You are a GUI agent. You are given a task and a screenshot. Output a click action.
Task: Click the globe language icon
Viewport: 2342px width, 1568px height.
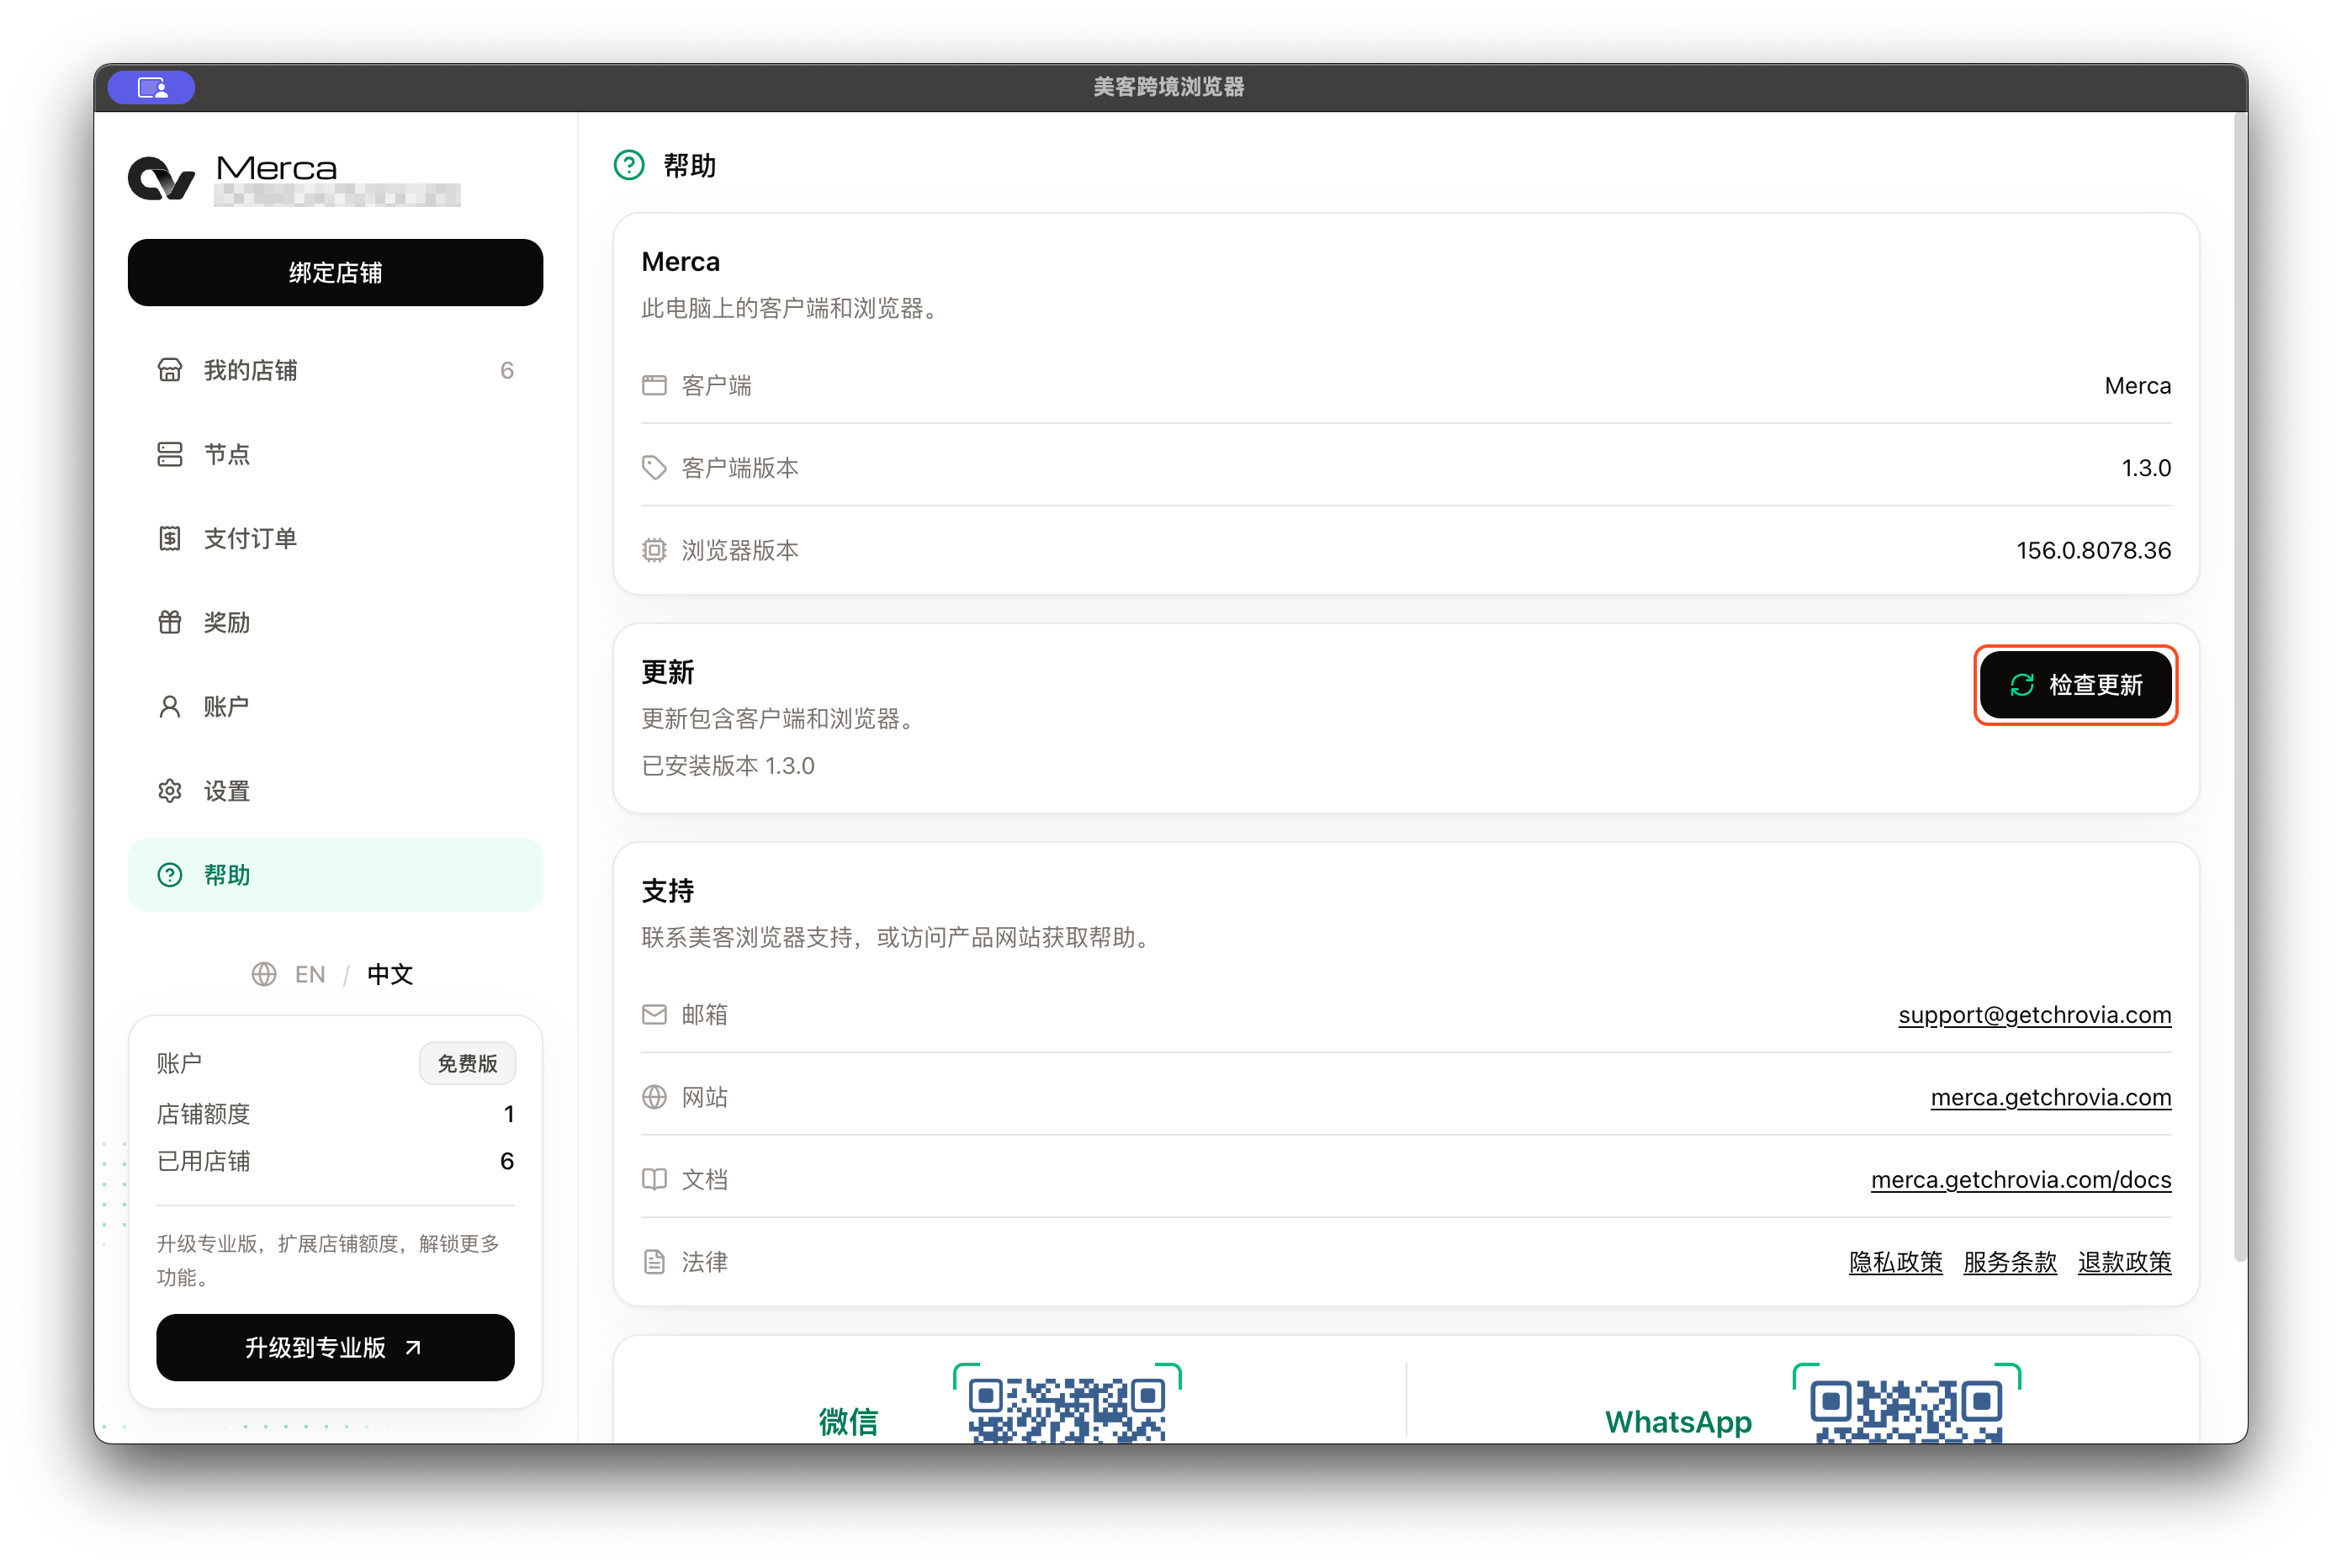tap(264, 974)
